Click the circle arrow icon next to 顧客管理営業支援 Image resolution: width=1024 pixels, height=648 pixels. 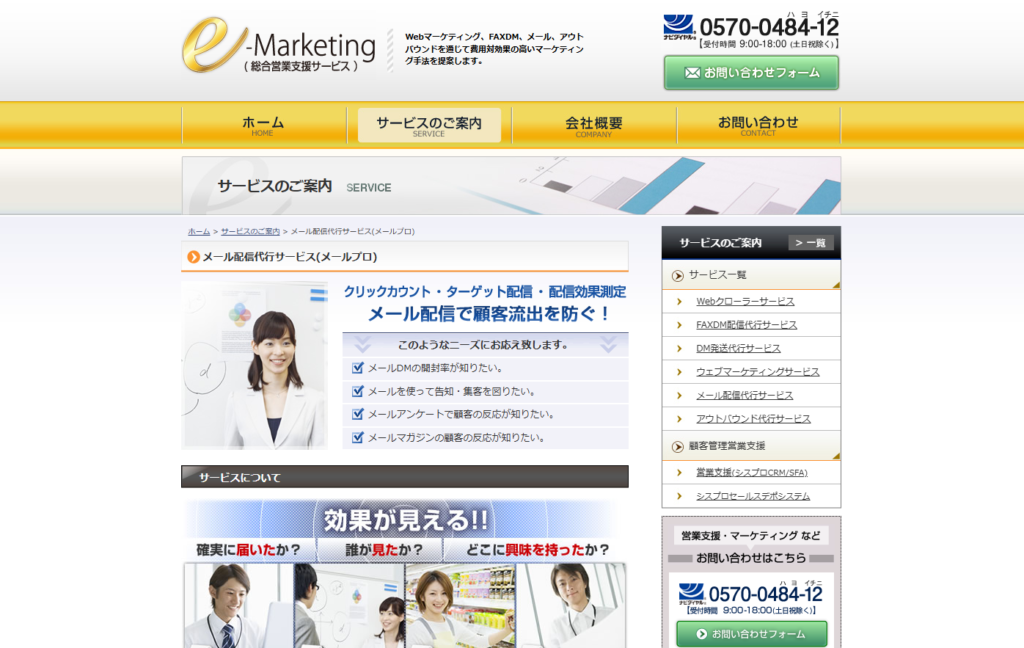[x=677, y=446]
